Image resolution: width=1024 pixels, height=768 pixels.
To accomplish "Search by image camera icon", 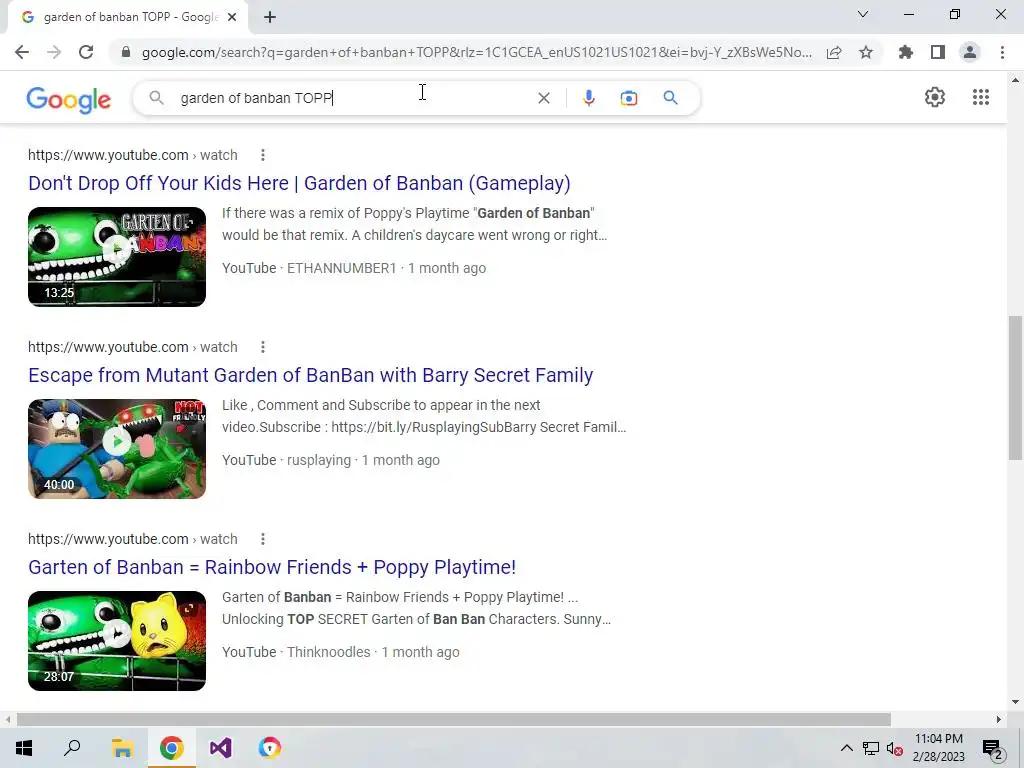I will (629, 98).
